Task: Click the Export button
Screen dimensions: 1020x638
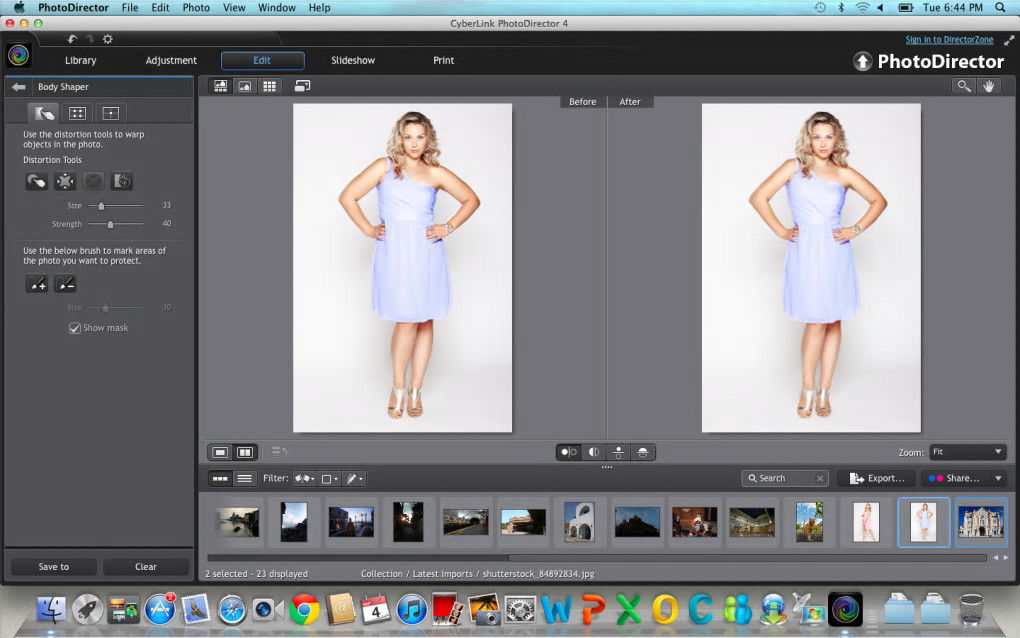Action: (876, 478)
